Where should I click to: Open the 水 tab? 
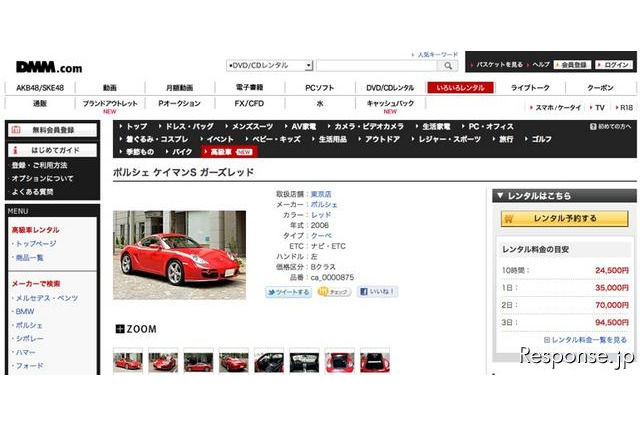pos(320,104)
